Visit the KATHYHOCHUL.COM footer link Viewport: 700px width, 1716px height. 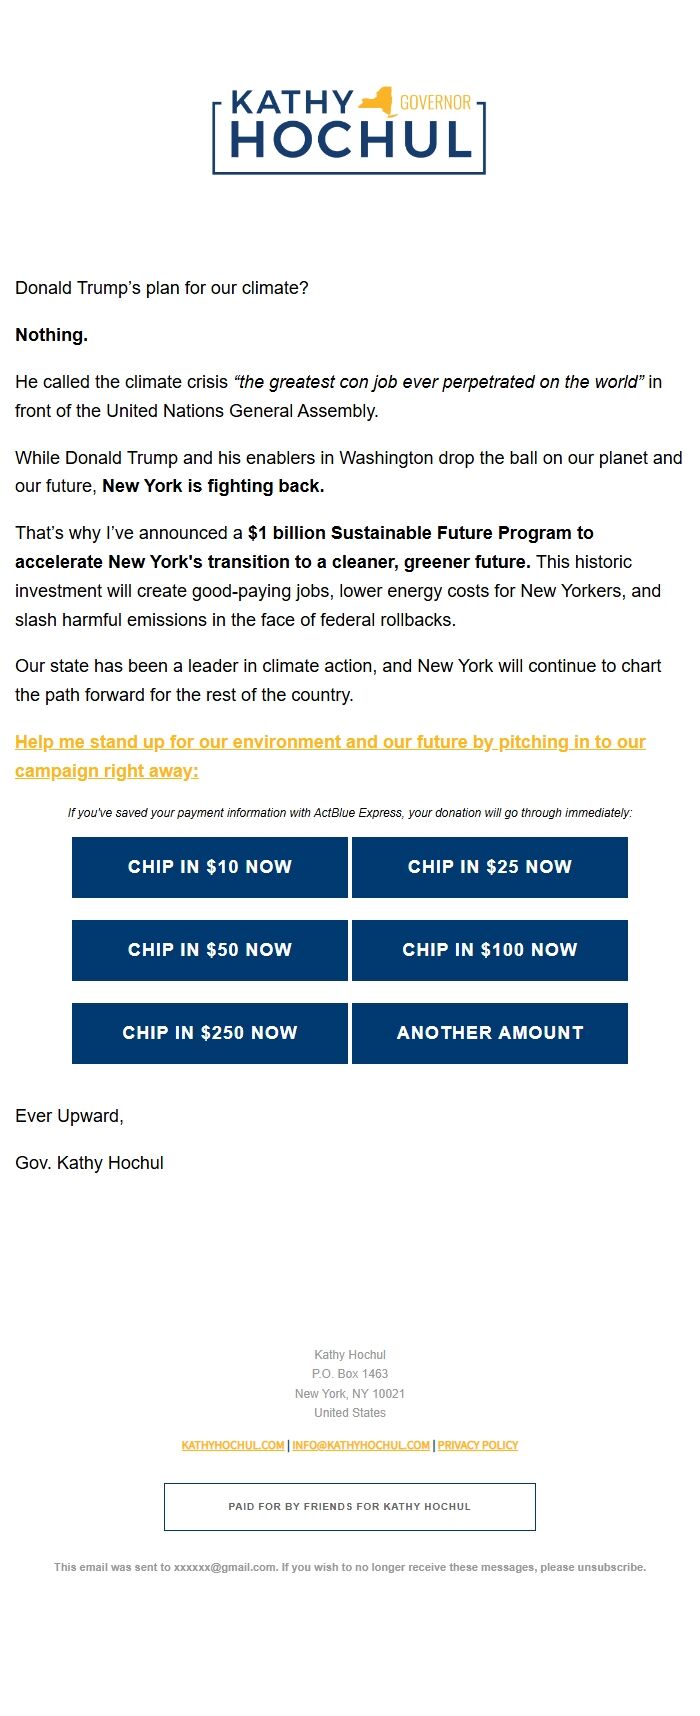pyautogui.click(x=233, y=1445)
